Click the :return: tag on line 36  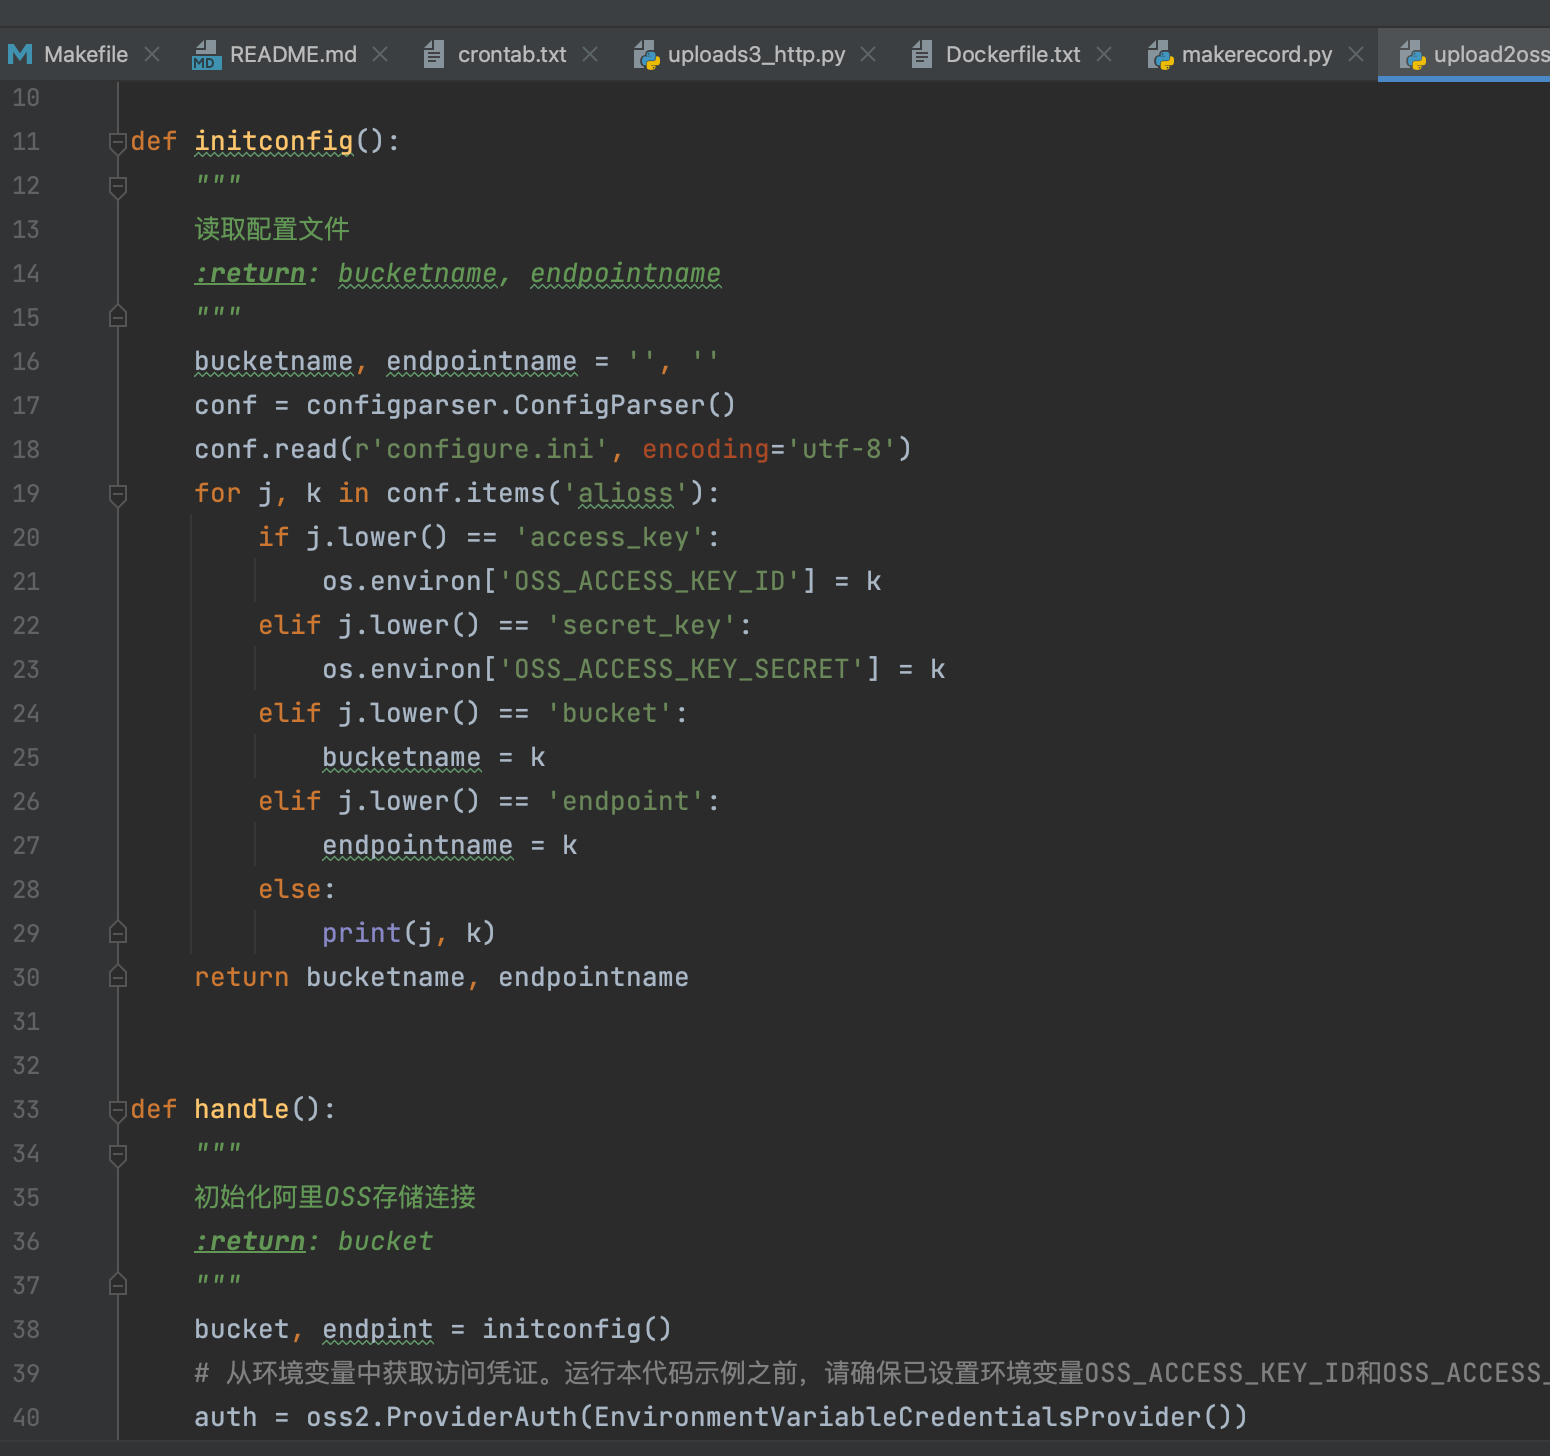pos(257,1242)
